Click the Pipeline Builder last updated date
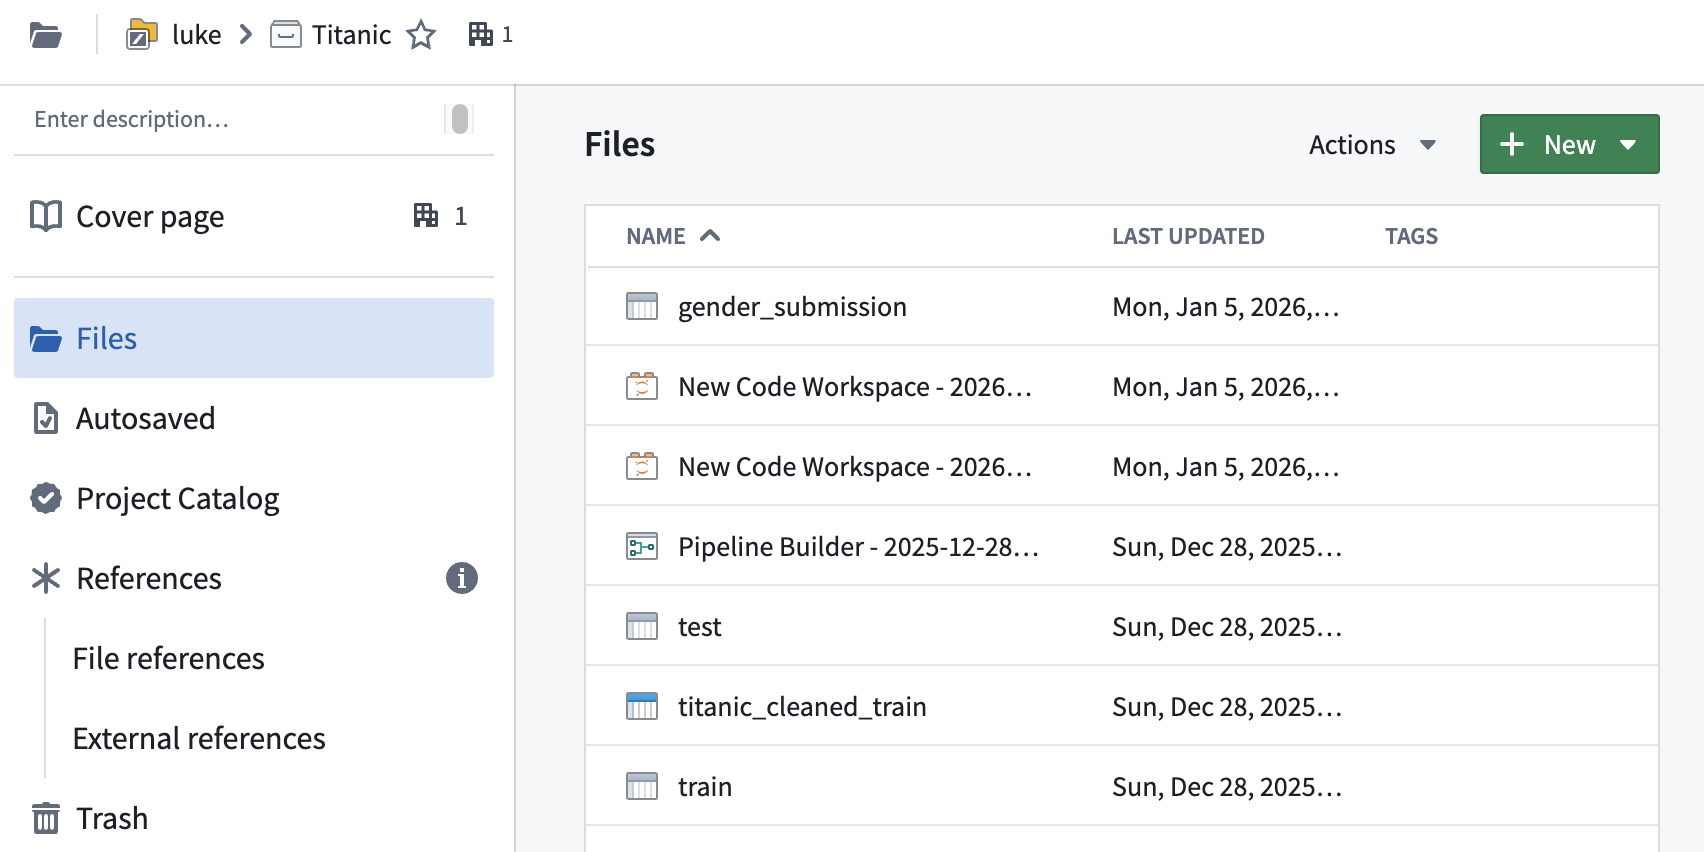The width and height of the screenshot is (1704, 852). click(x=1227, y=547)
